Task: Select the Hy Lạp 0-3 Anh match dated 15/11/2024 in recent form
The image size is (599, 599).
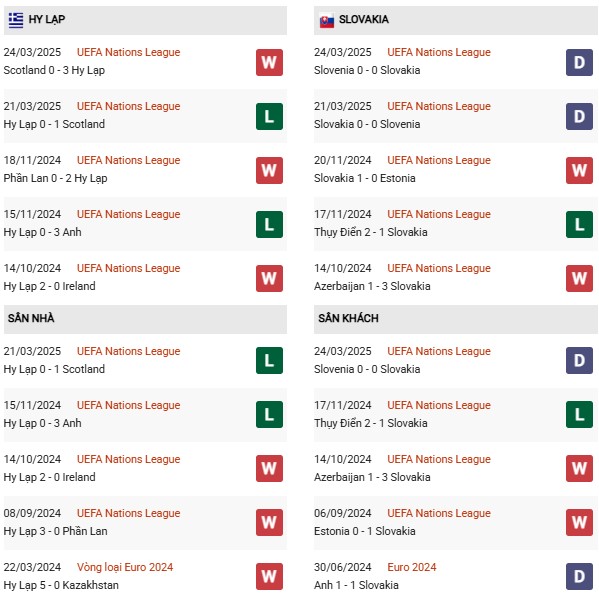Action: click(145, 224)
